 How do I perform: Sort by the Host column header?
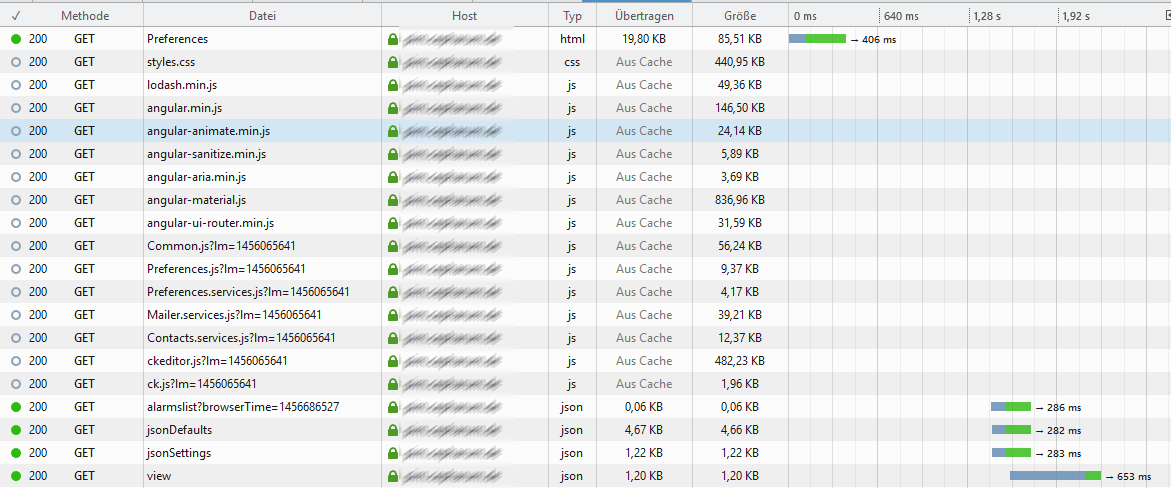(x=464, y=16)
